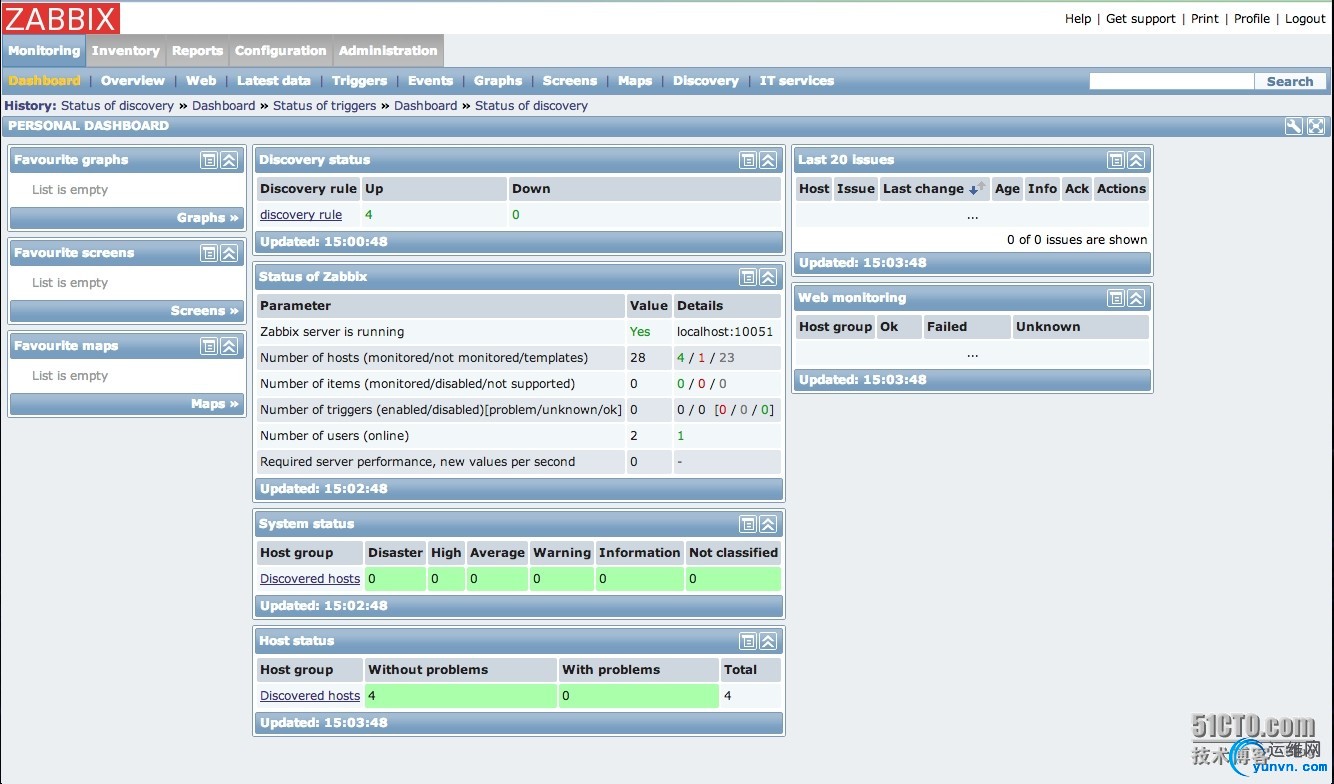Open the Favourite graphs widget menu icon
The image size is (1334, 784).
pos(209,160)
